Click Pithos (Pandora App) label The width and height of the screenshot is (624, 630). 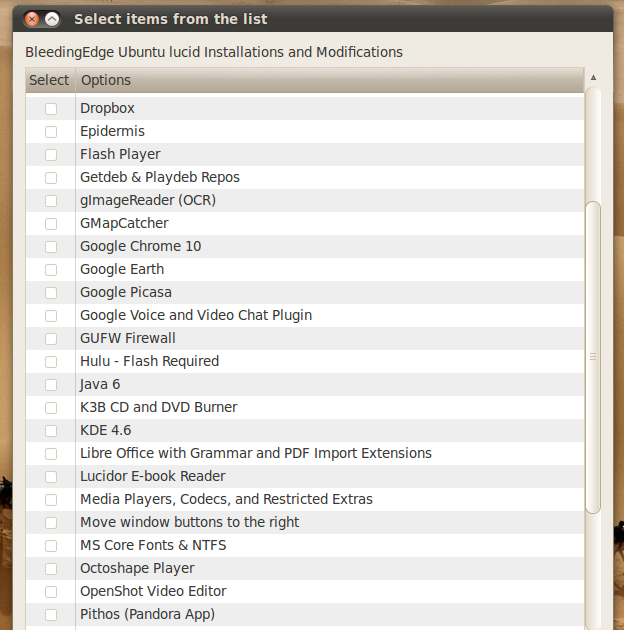pos(147,614)
